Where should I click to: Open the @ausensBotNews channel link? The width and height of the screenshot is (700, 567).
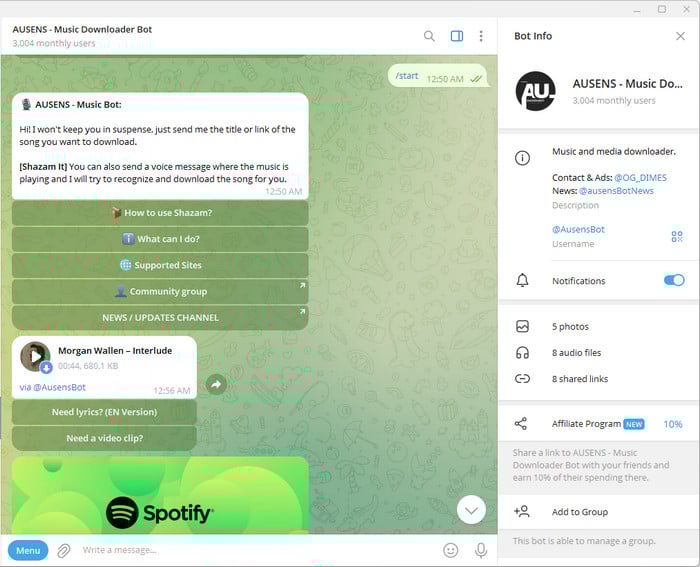click(x=616, y=191)
